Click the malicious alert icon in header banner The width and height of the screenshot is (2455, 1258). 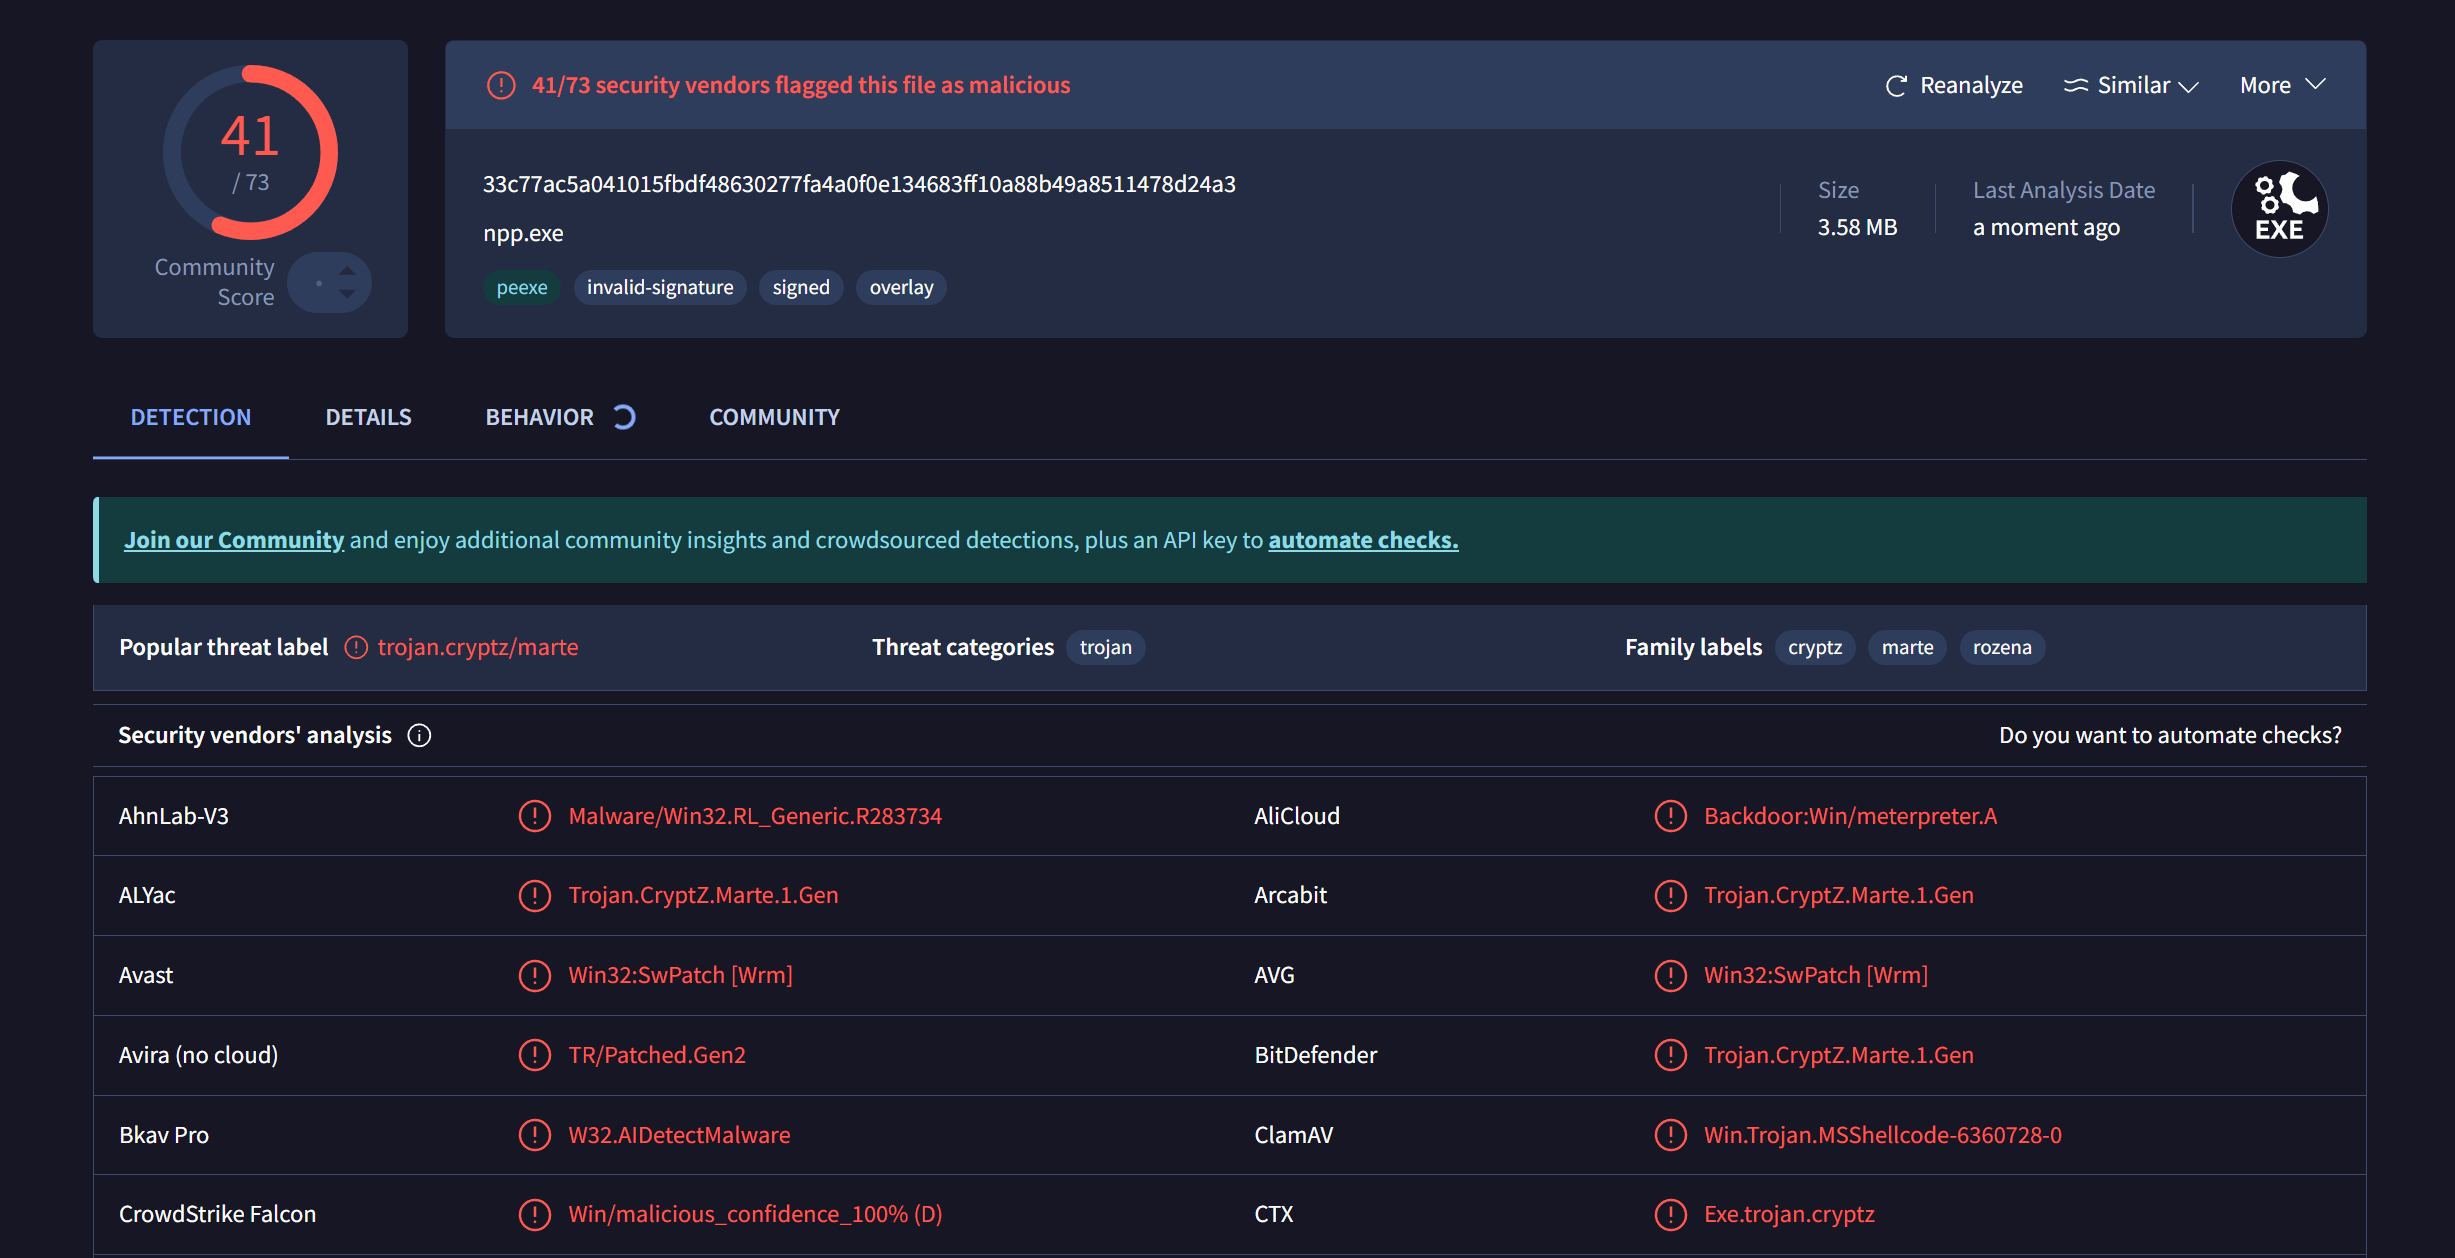pos(501,86)
